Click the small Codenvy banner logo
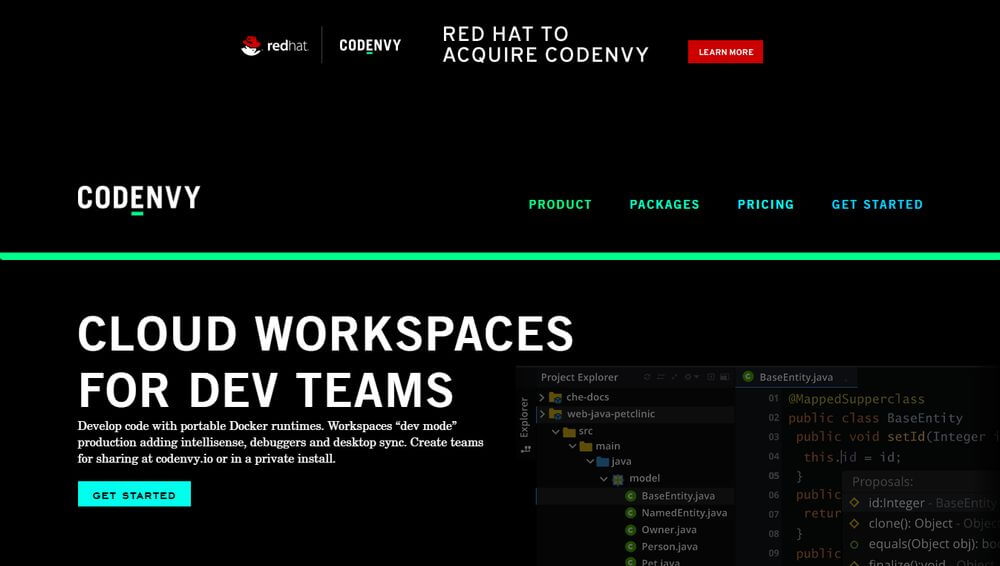This screenshot has height=566, width=1000. [370, 45]
